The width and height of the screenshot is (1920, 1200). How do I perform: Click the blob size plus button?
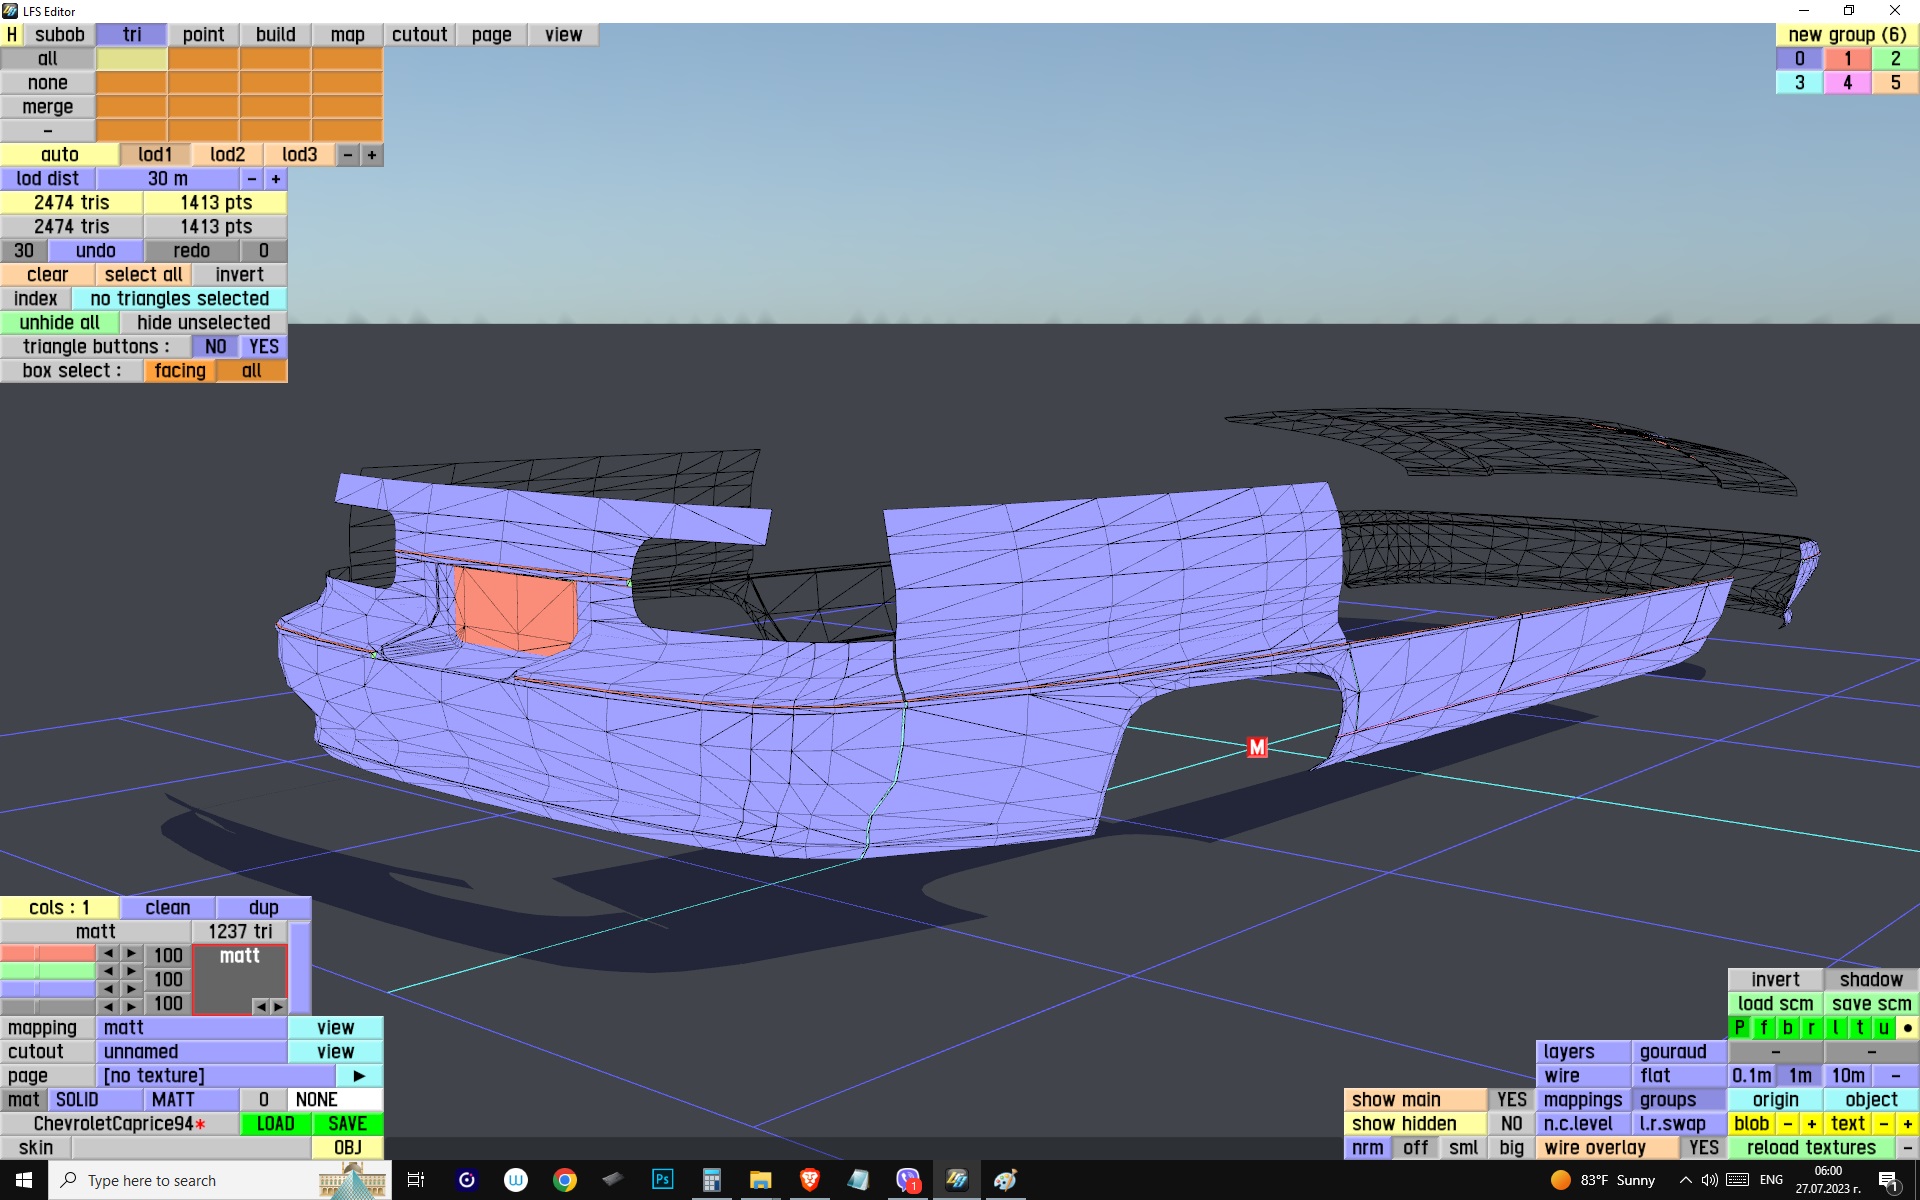point(1811,1124)
